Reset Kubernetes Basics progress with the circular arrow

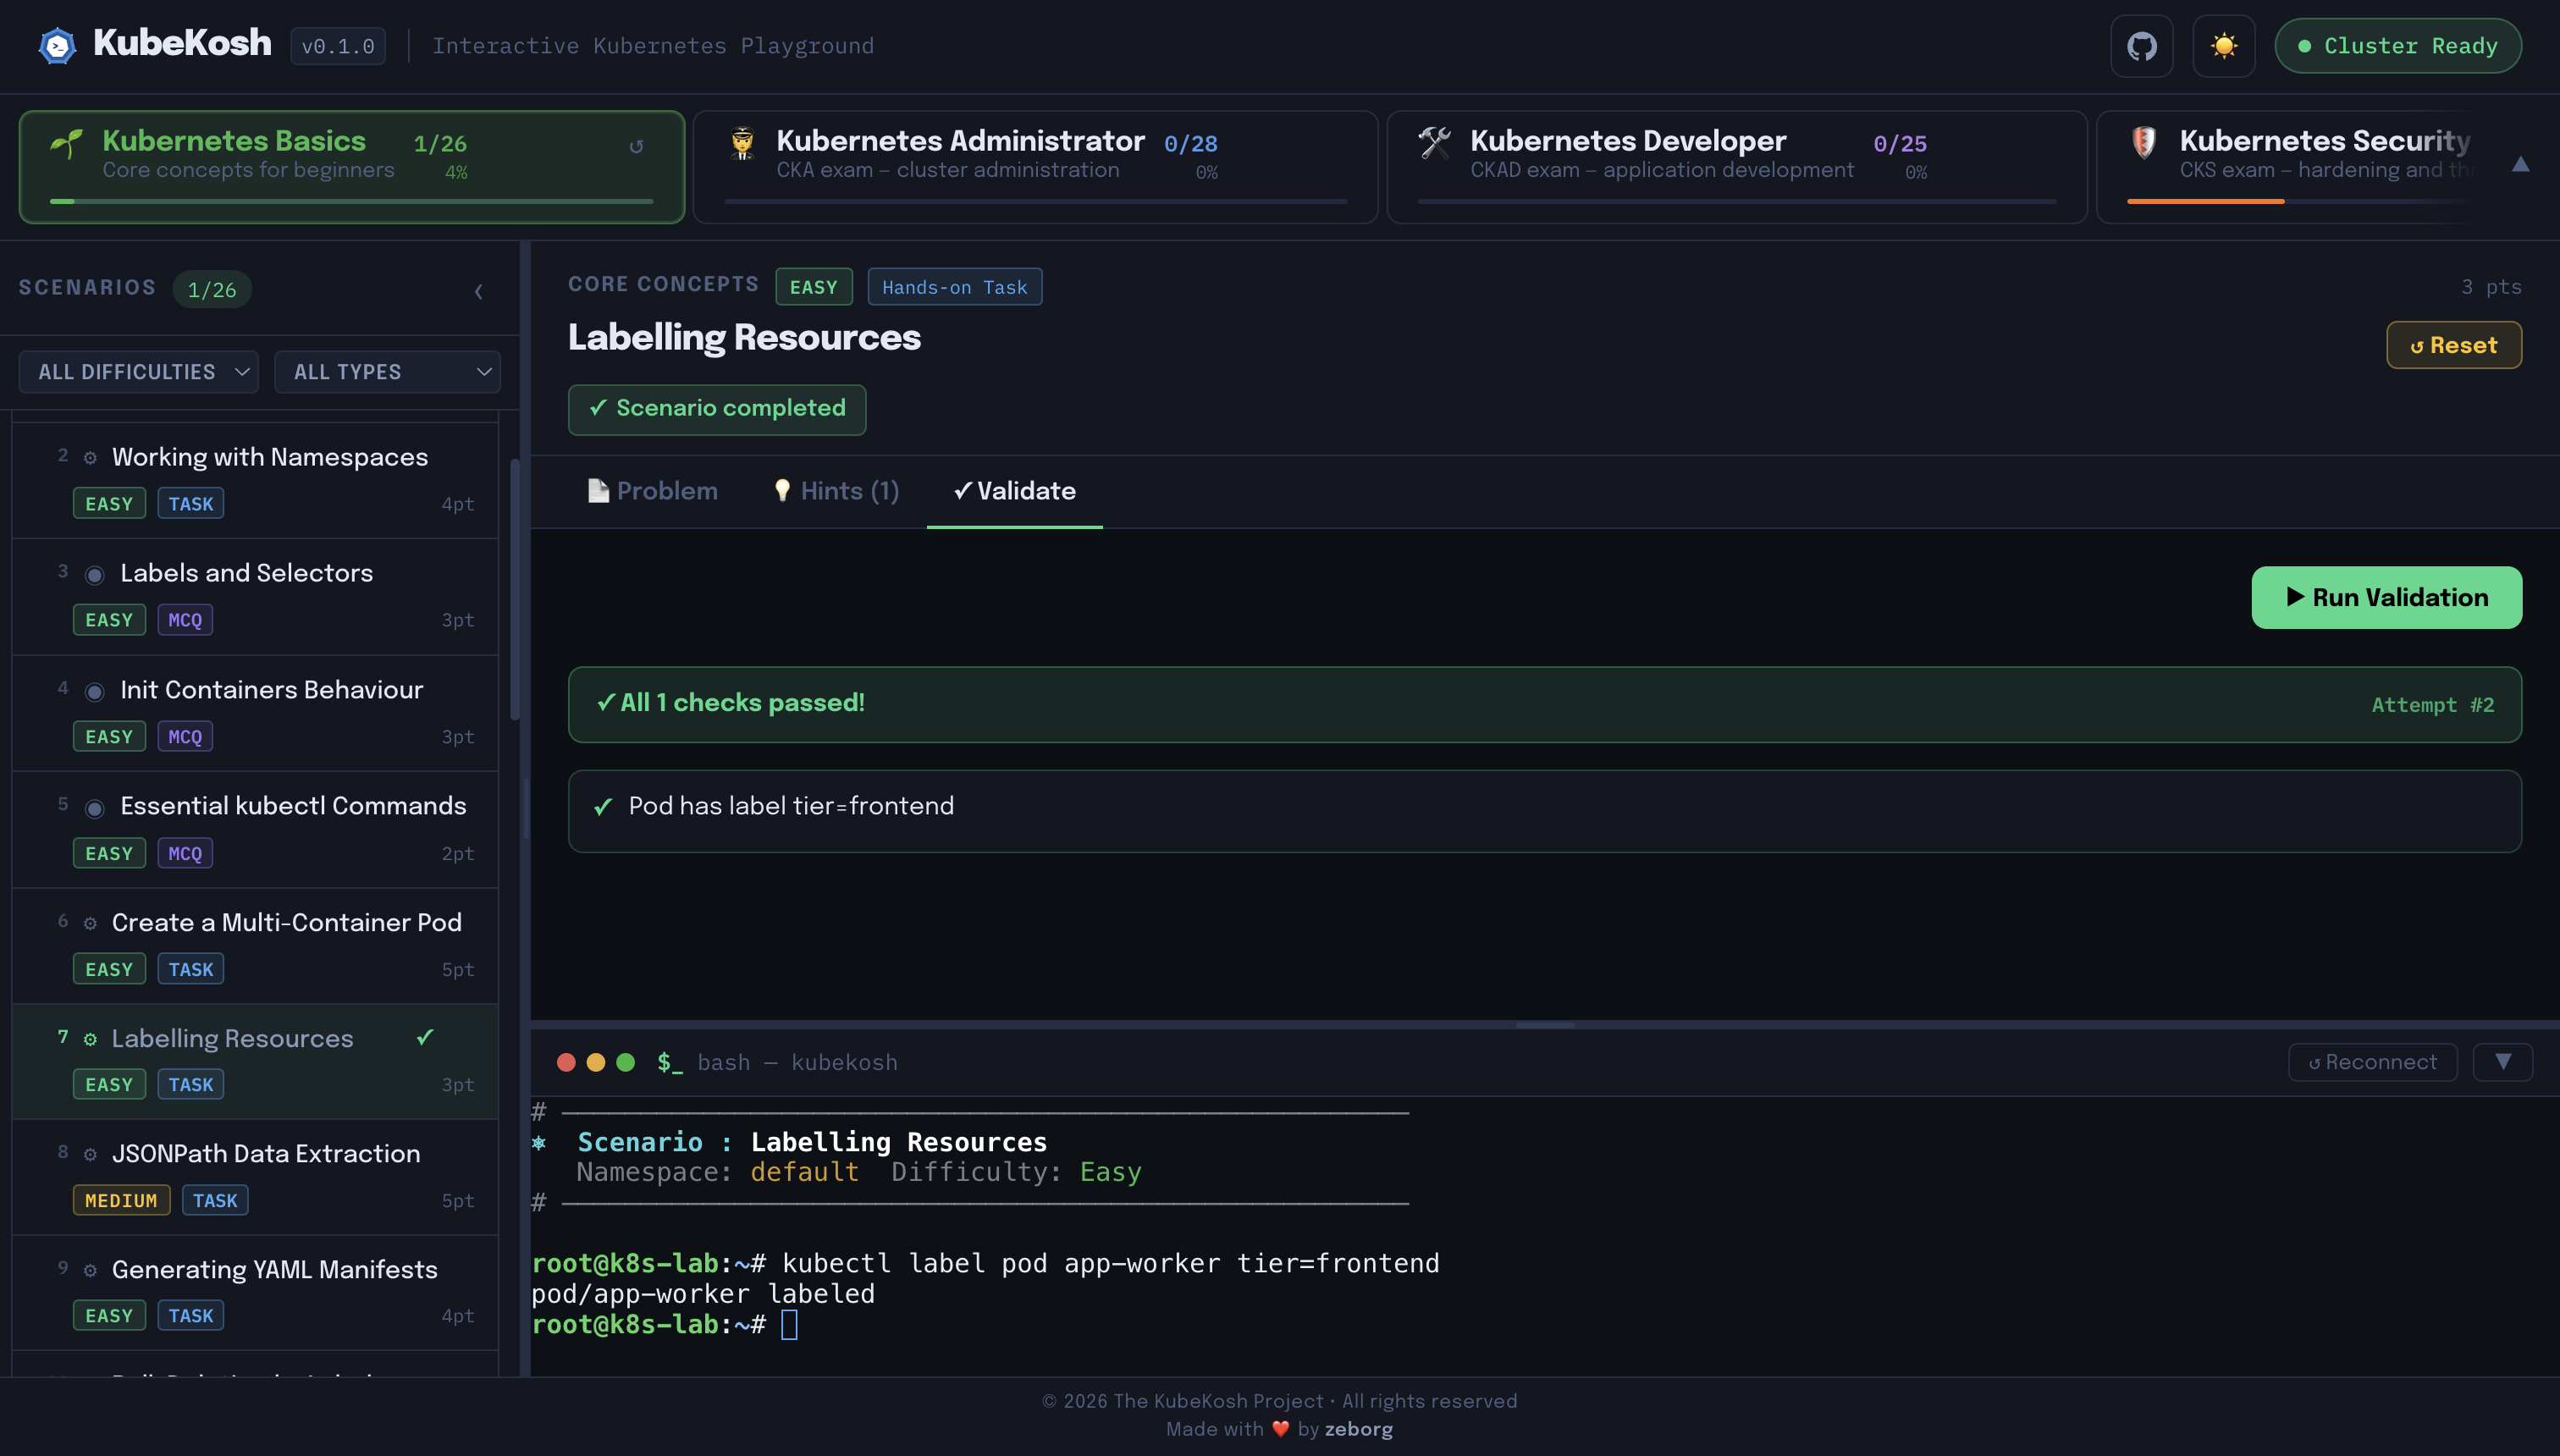636,146
